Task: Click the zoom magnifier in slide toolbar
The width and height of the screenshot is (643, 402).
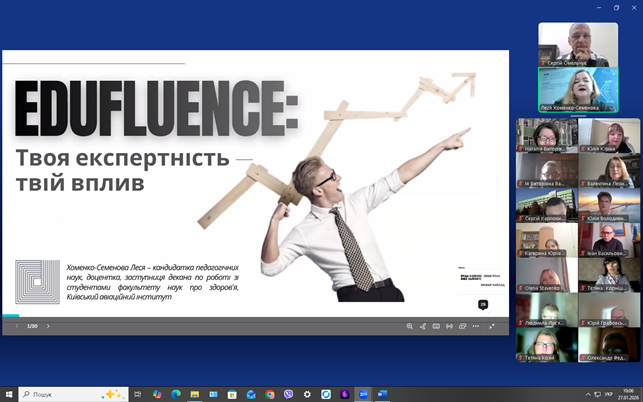Action: 409,326
